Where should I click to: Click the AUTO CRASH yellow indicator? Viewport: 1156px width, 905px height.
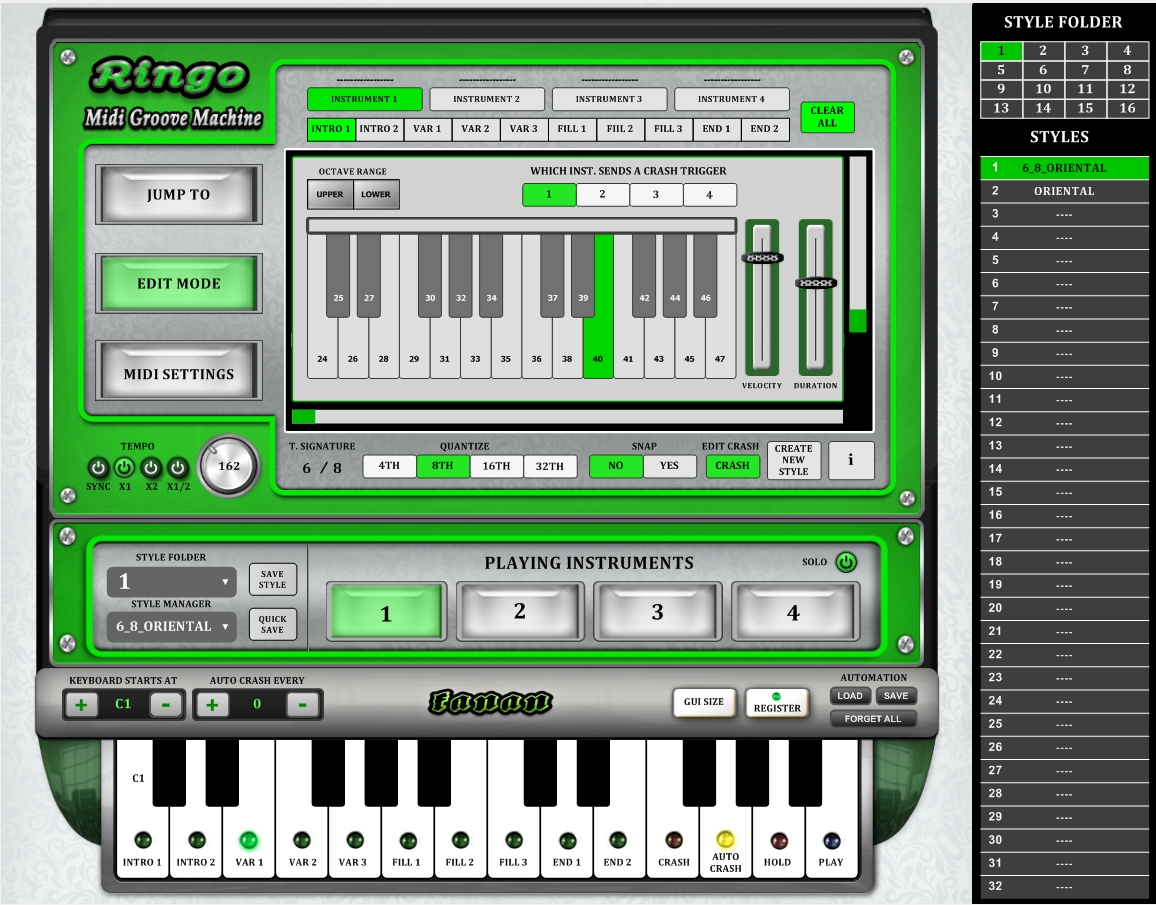[725, 840]
